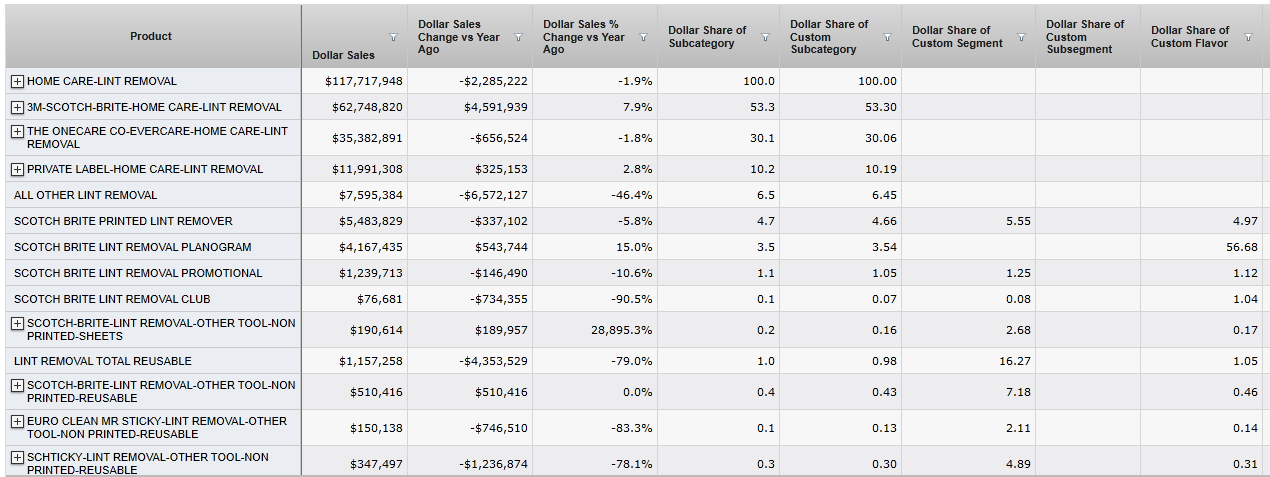This screenshot has height=477, width=1270.
Task: Open the Dollar Sales column filter icon
Action: (x=393, y=37)
